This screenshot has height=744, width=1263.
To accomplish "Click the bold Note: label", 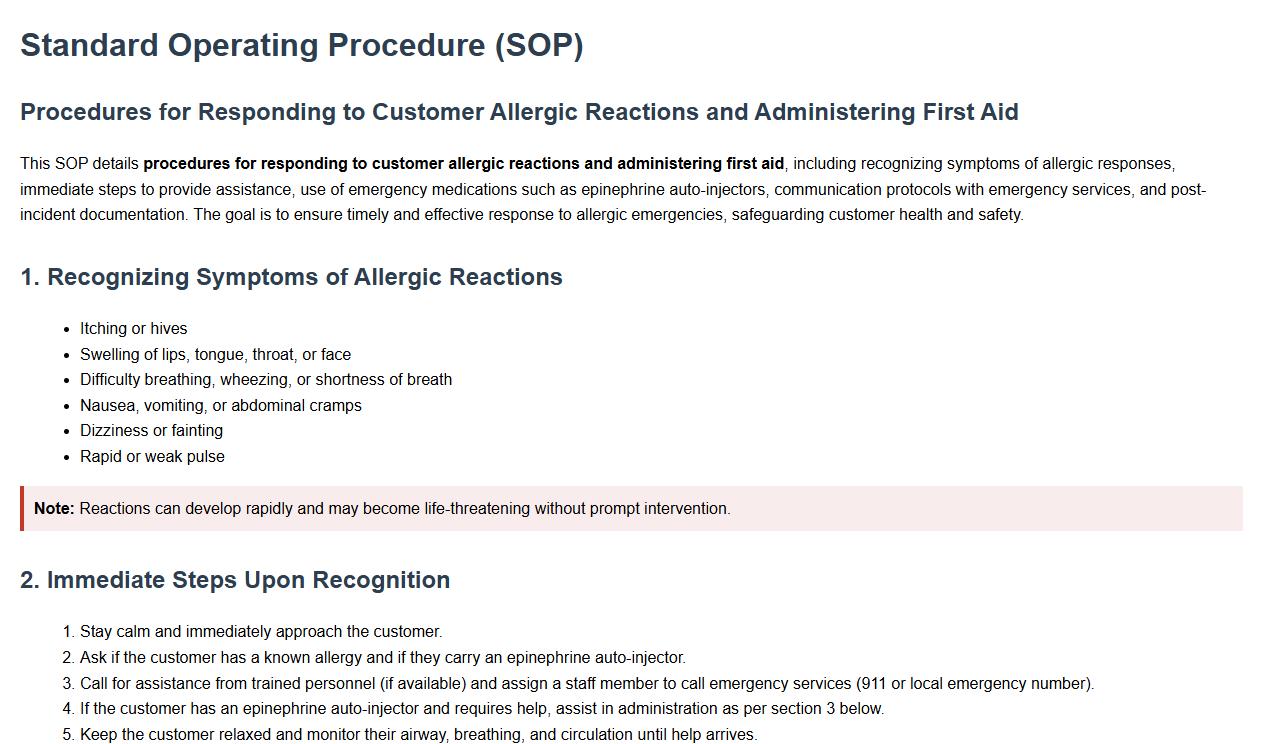I will tap(54, 509).
